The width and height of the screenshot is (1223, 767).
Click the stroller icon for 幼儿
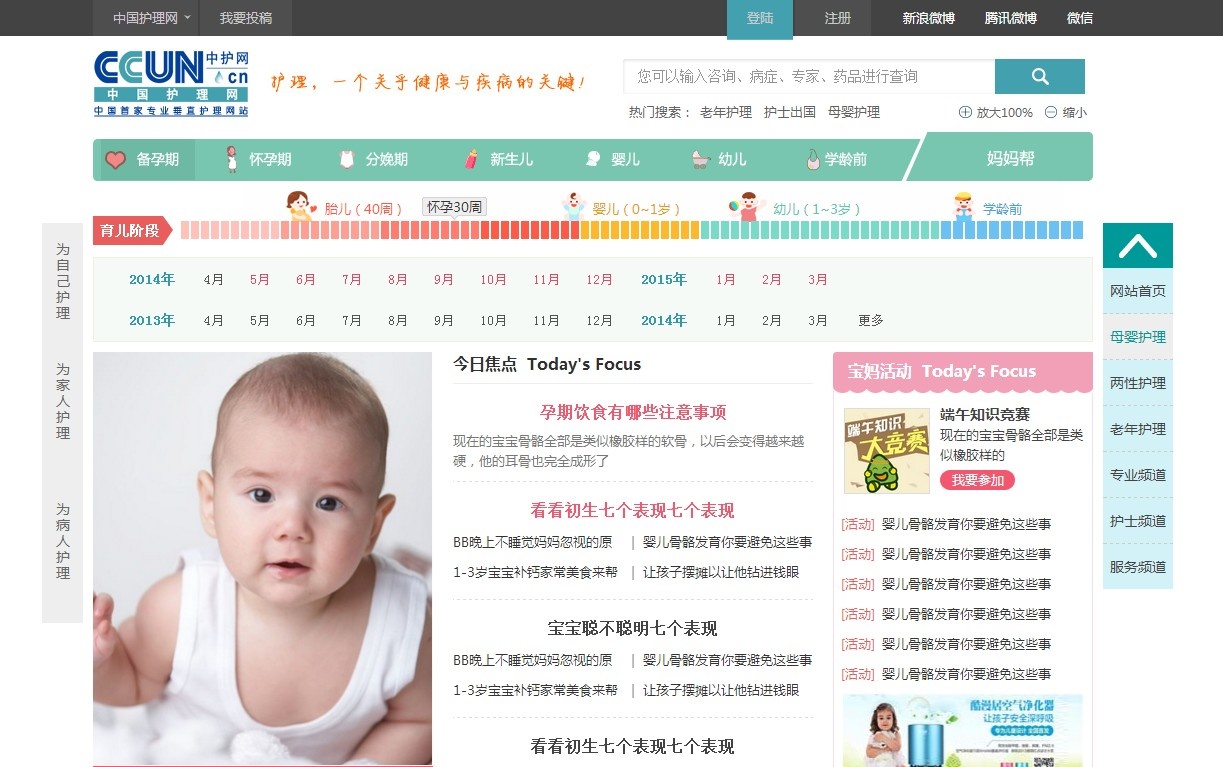pyautogui.click(x=700, y=159)
